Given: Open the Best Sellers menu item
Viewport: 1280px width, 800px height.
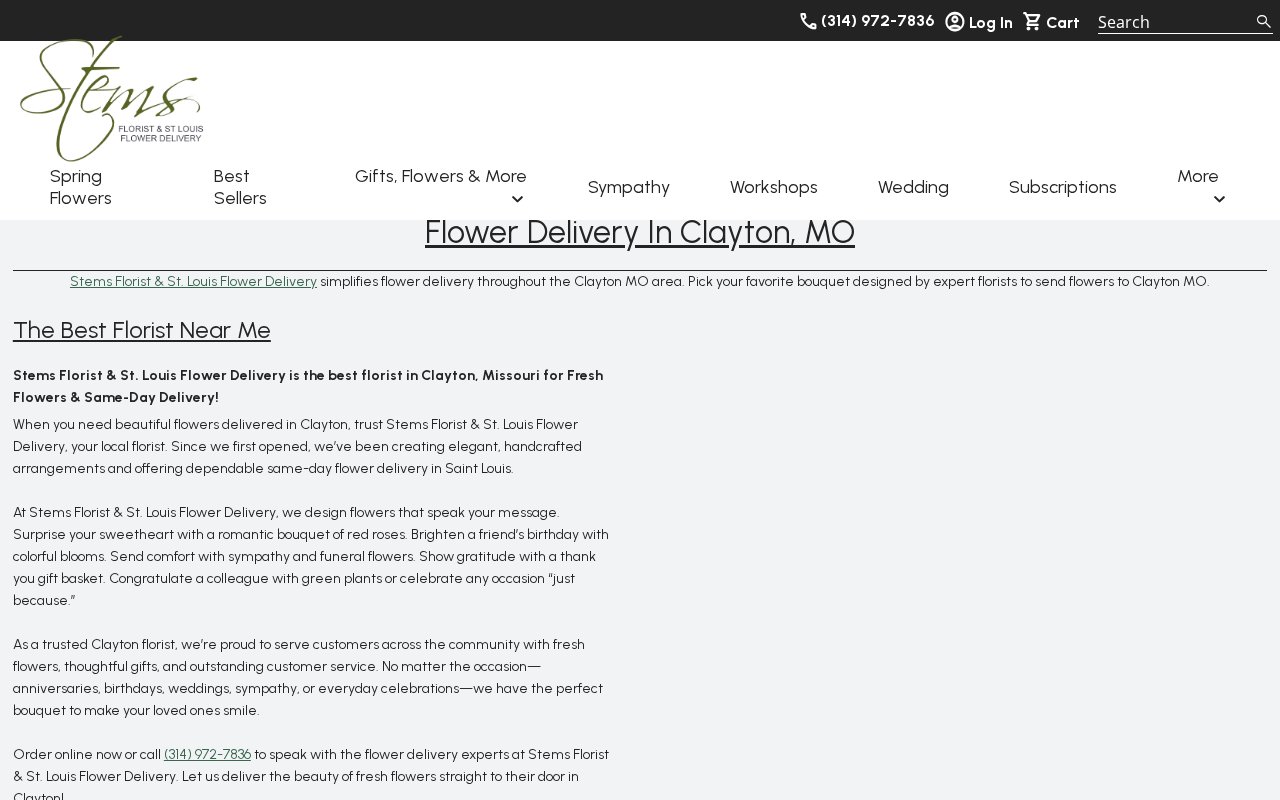Looking at the screenshot, I should click(240, 187).
